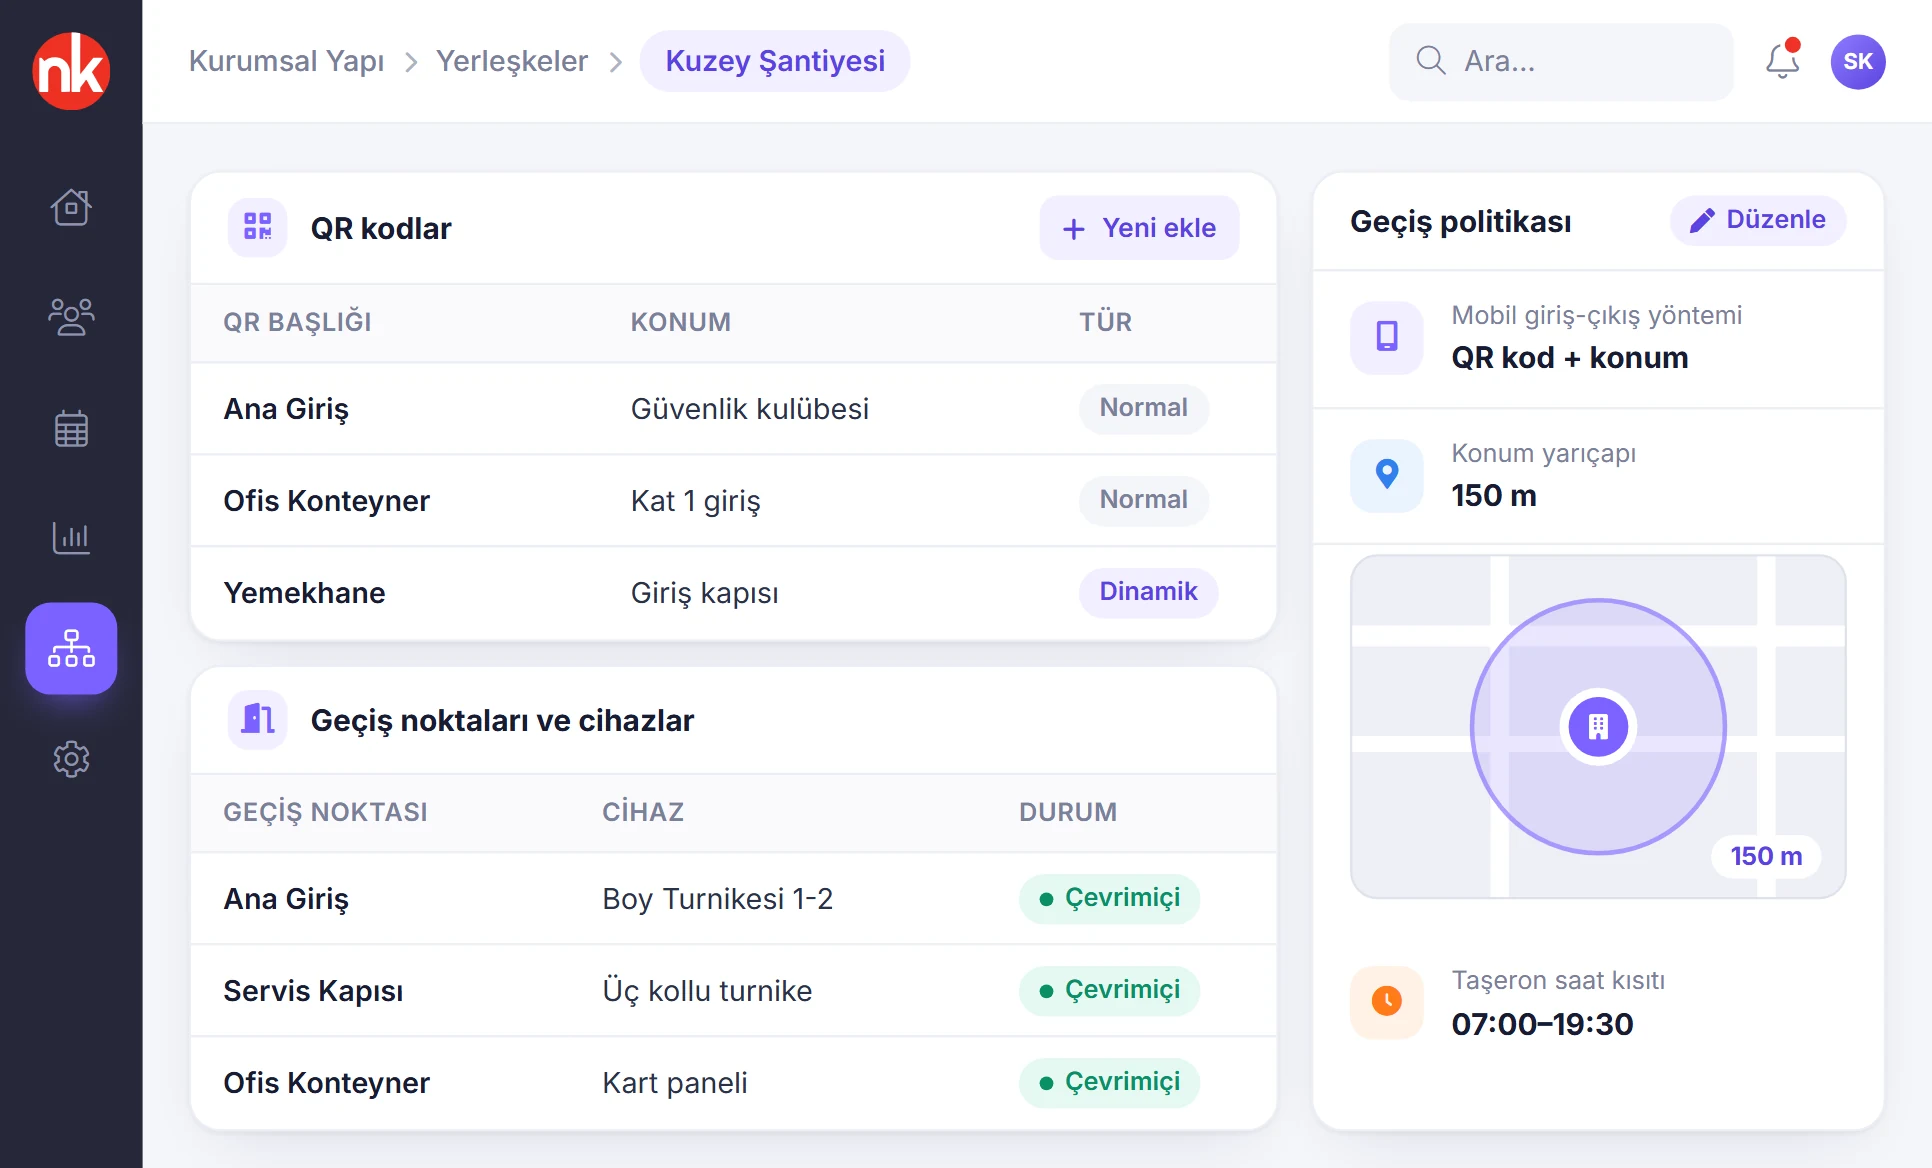The image size is (1932, 1168).
Task: Click the search magnifier icon
Action: pos(1431,61)
